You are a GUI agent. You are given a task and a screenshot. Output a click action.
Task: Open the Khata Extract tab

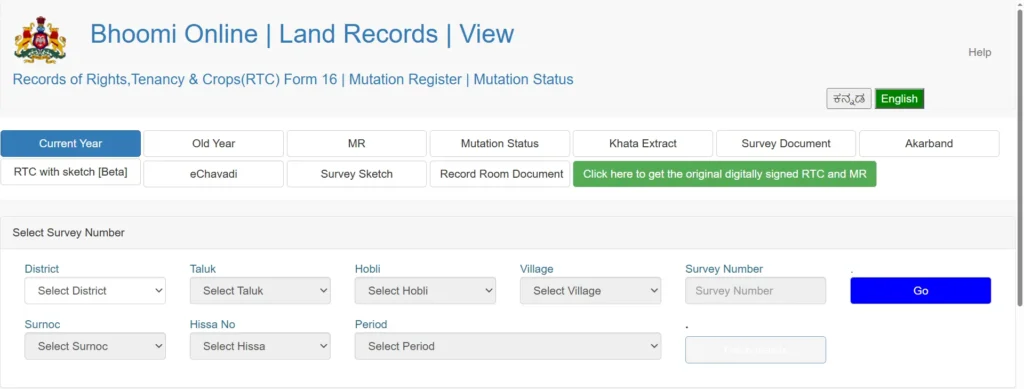(x=643, y=144)
